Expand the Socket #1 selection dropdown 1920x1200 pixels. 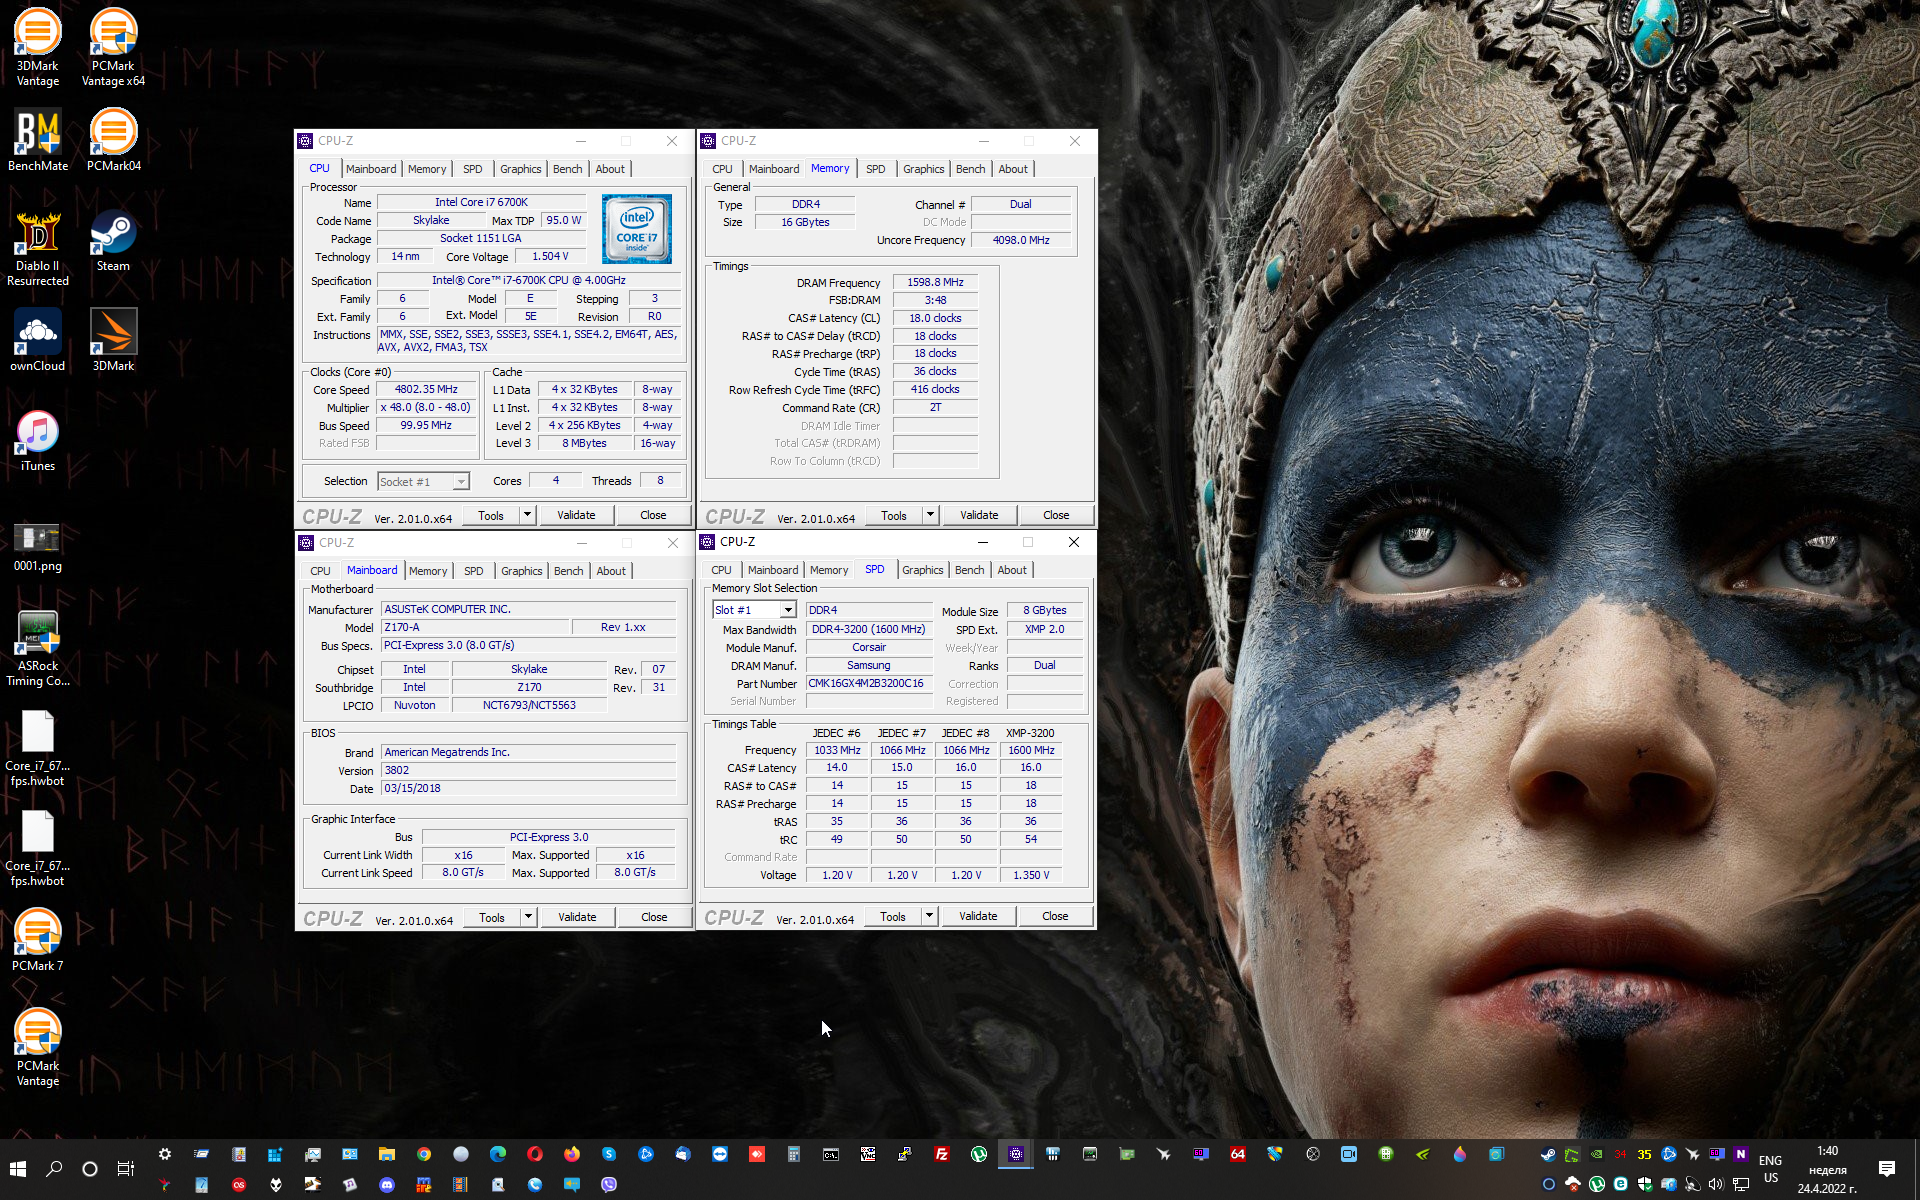click(460, 482)
